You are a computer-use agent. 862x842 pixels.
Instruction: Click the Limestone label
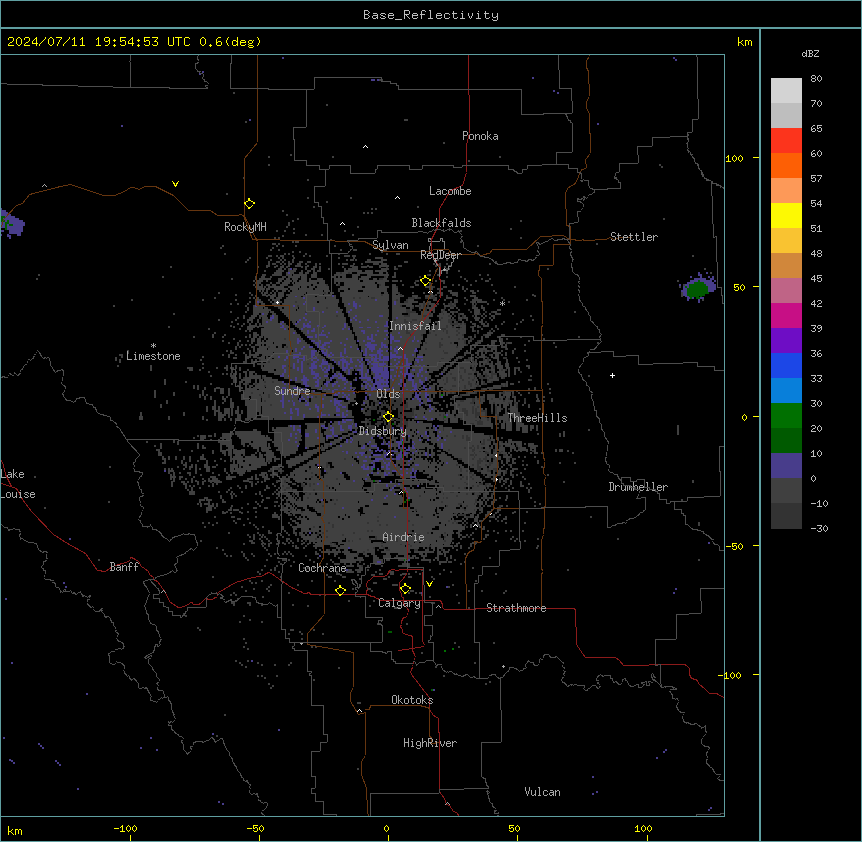coord(153,356)
